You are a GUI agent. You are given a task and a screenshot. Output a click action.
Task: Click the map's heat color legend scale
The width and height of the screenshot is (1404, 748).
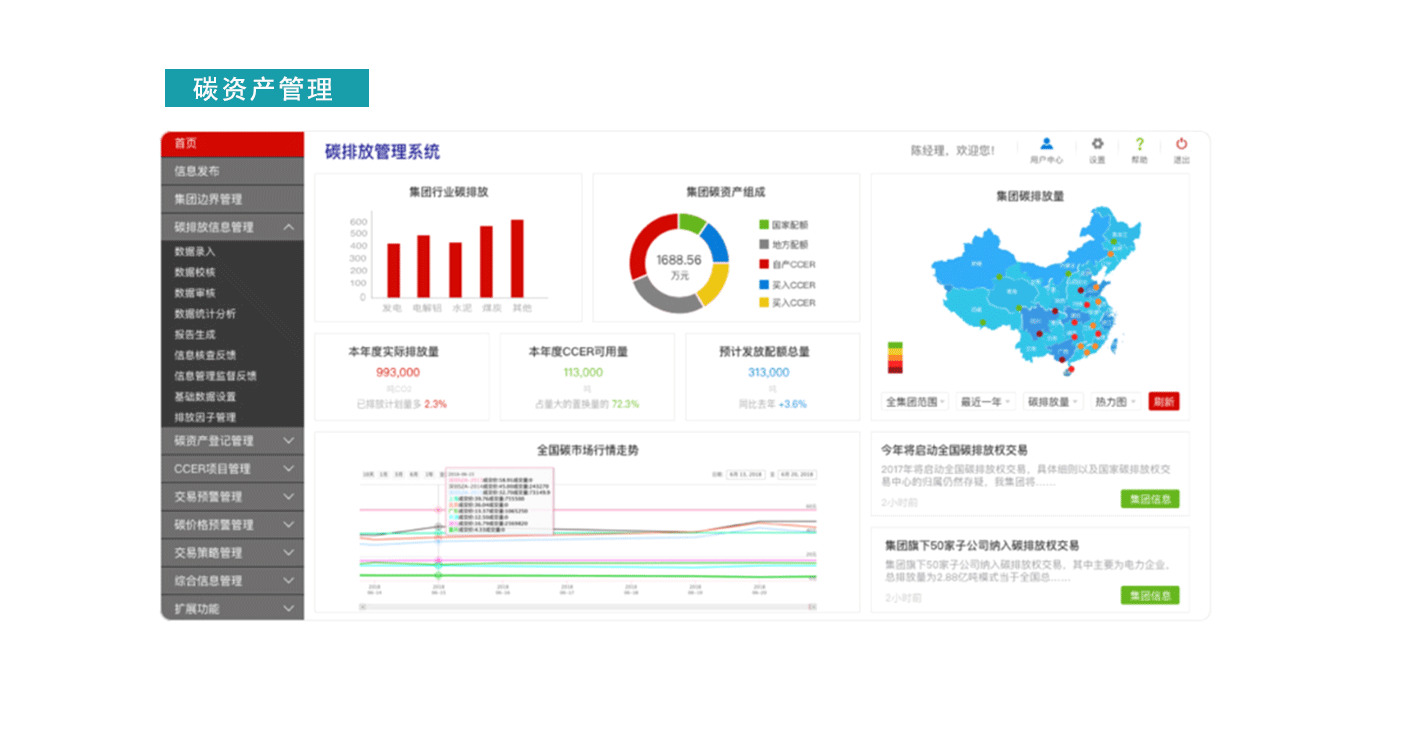895,358
